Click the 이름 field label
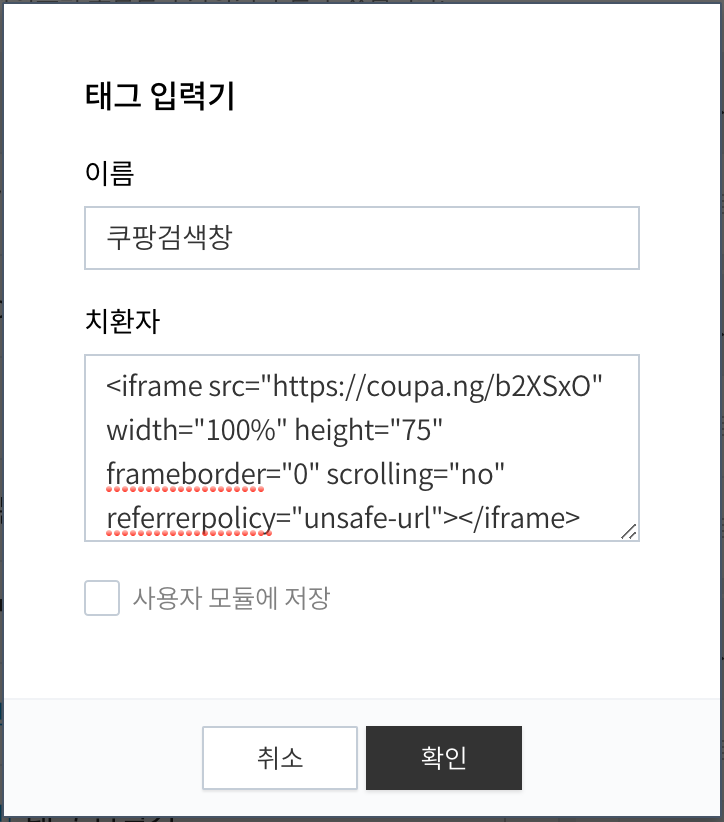Viewport: 724px width, 822px height. [110, 173]
